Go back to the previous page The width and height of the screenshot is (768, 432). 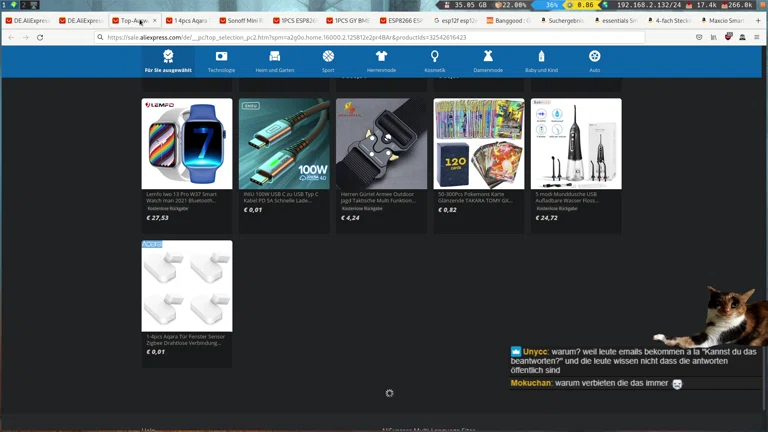(x=11, y=37)
